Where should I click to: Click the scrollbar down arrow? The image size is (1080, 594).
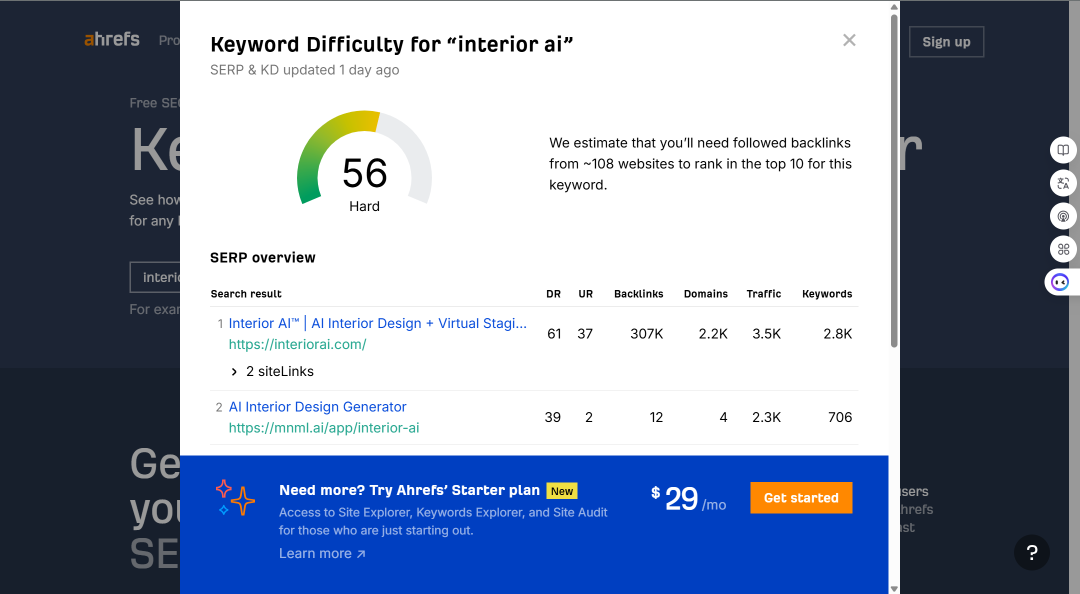pos(894,588)
